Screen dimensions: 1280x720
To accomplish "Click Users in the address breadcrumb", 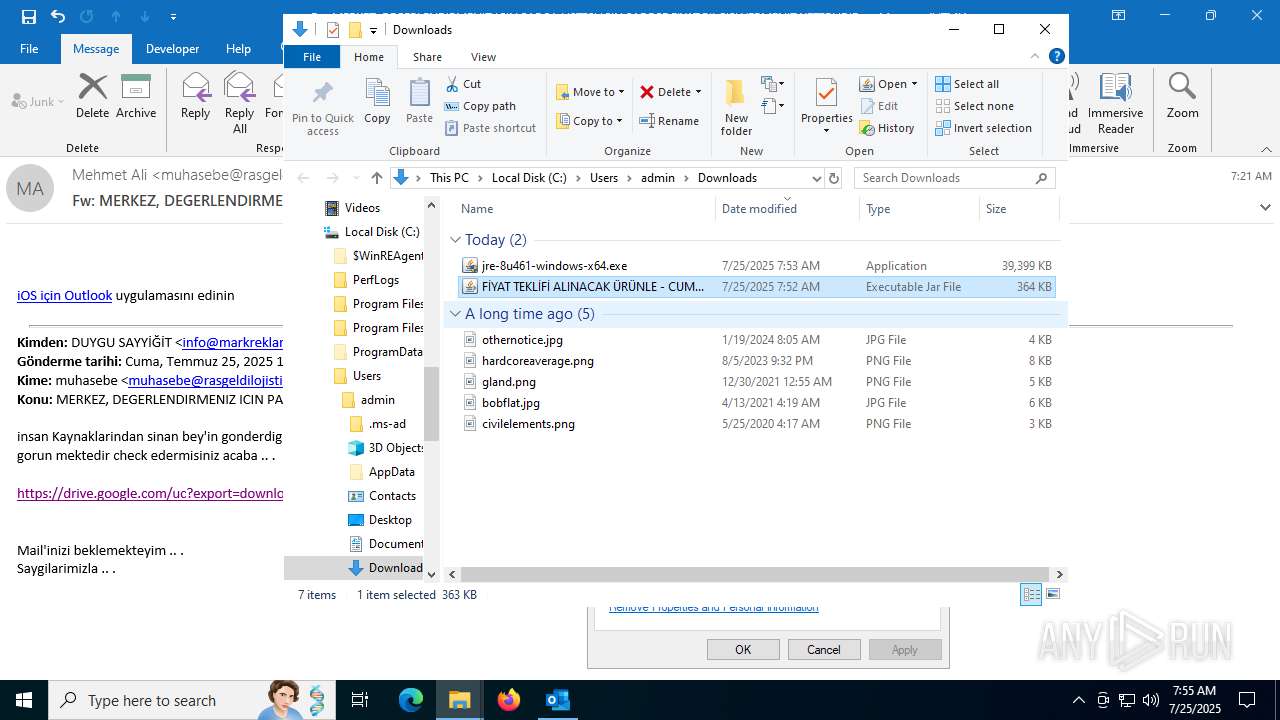I will pyautogui.click(x=604, y=178).
